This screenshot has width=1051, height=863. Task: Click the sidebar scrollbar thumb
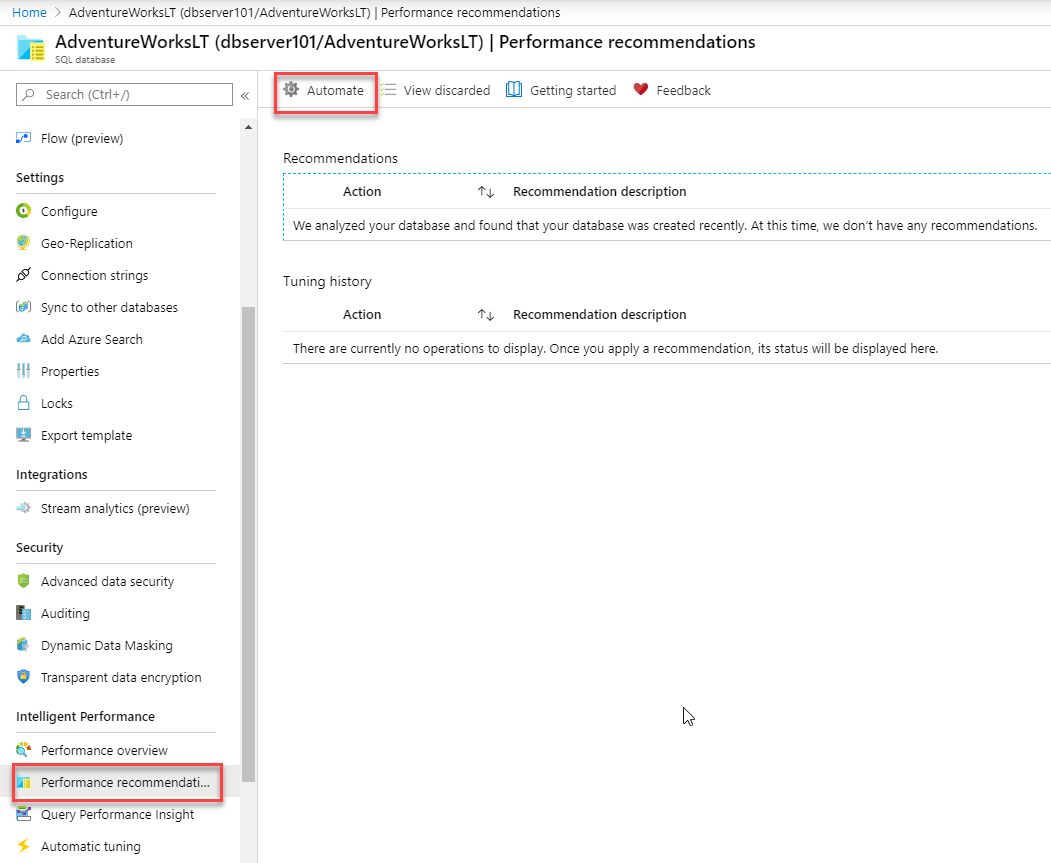coord(249,544)
